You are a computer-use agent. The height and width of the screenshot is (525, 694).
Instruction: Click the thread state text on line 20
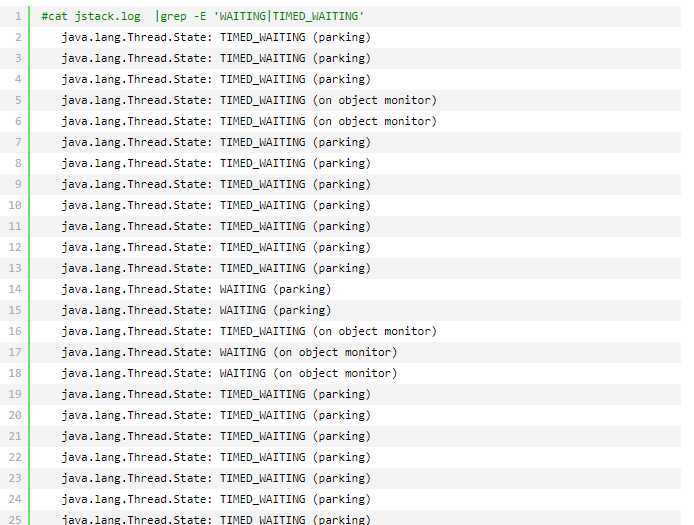[216, 415]
